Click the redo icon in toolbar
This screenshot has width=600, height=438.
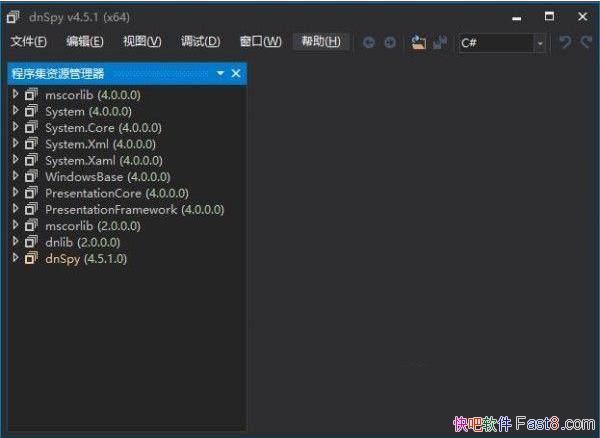point(587,42)
